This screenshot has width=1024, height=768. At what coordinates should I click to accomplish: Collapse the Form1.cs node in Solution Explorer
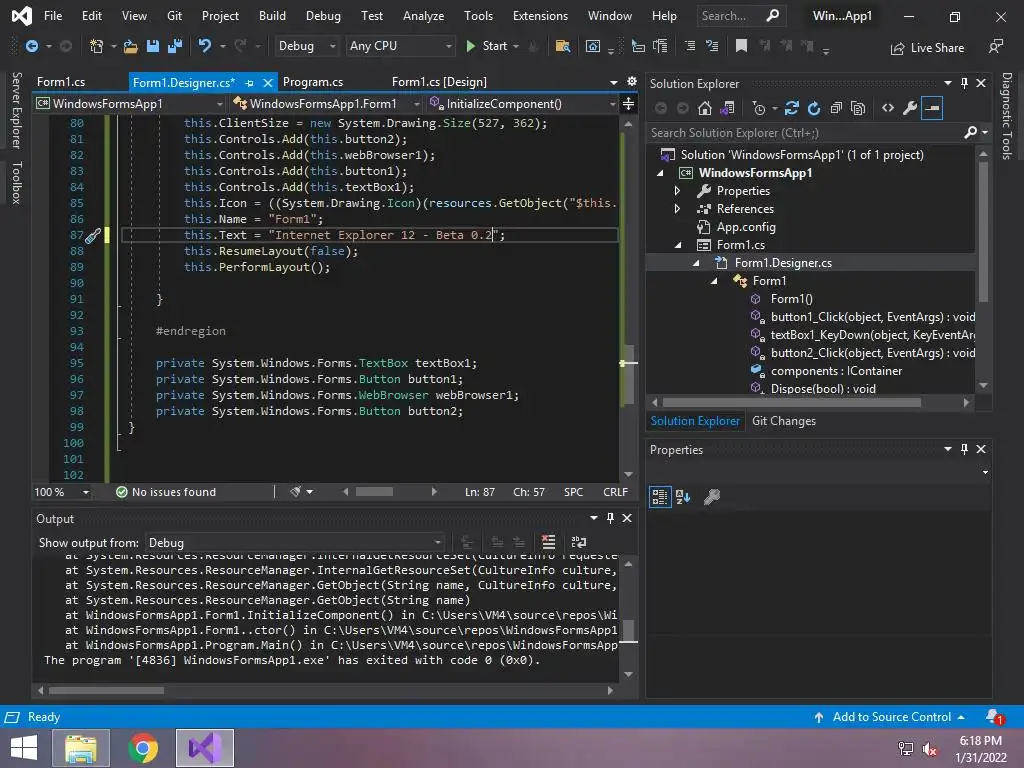click(678, 245)
